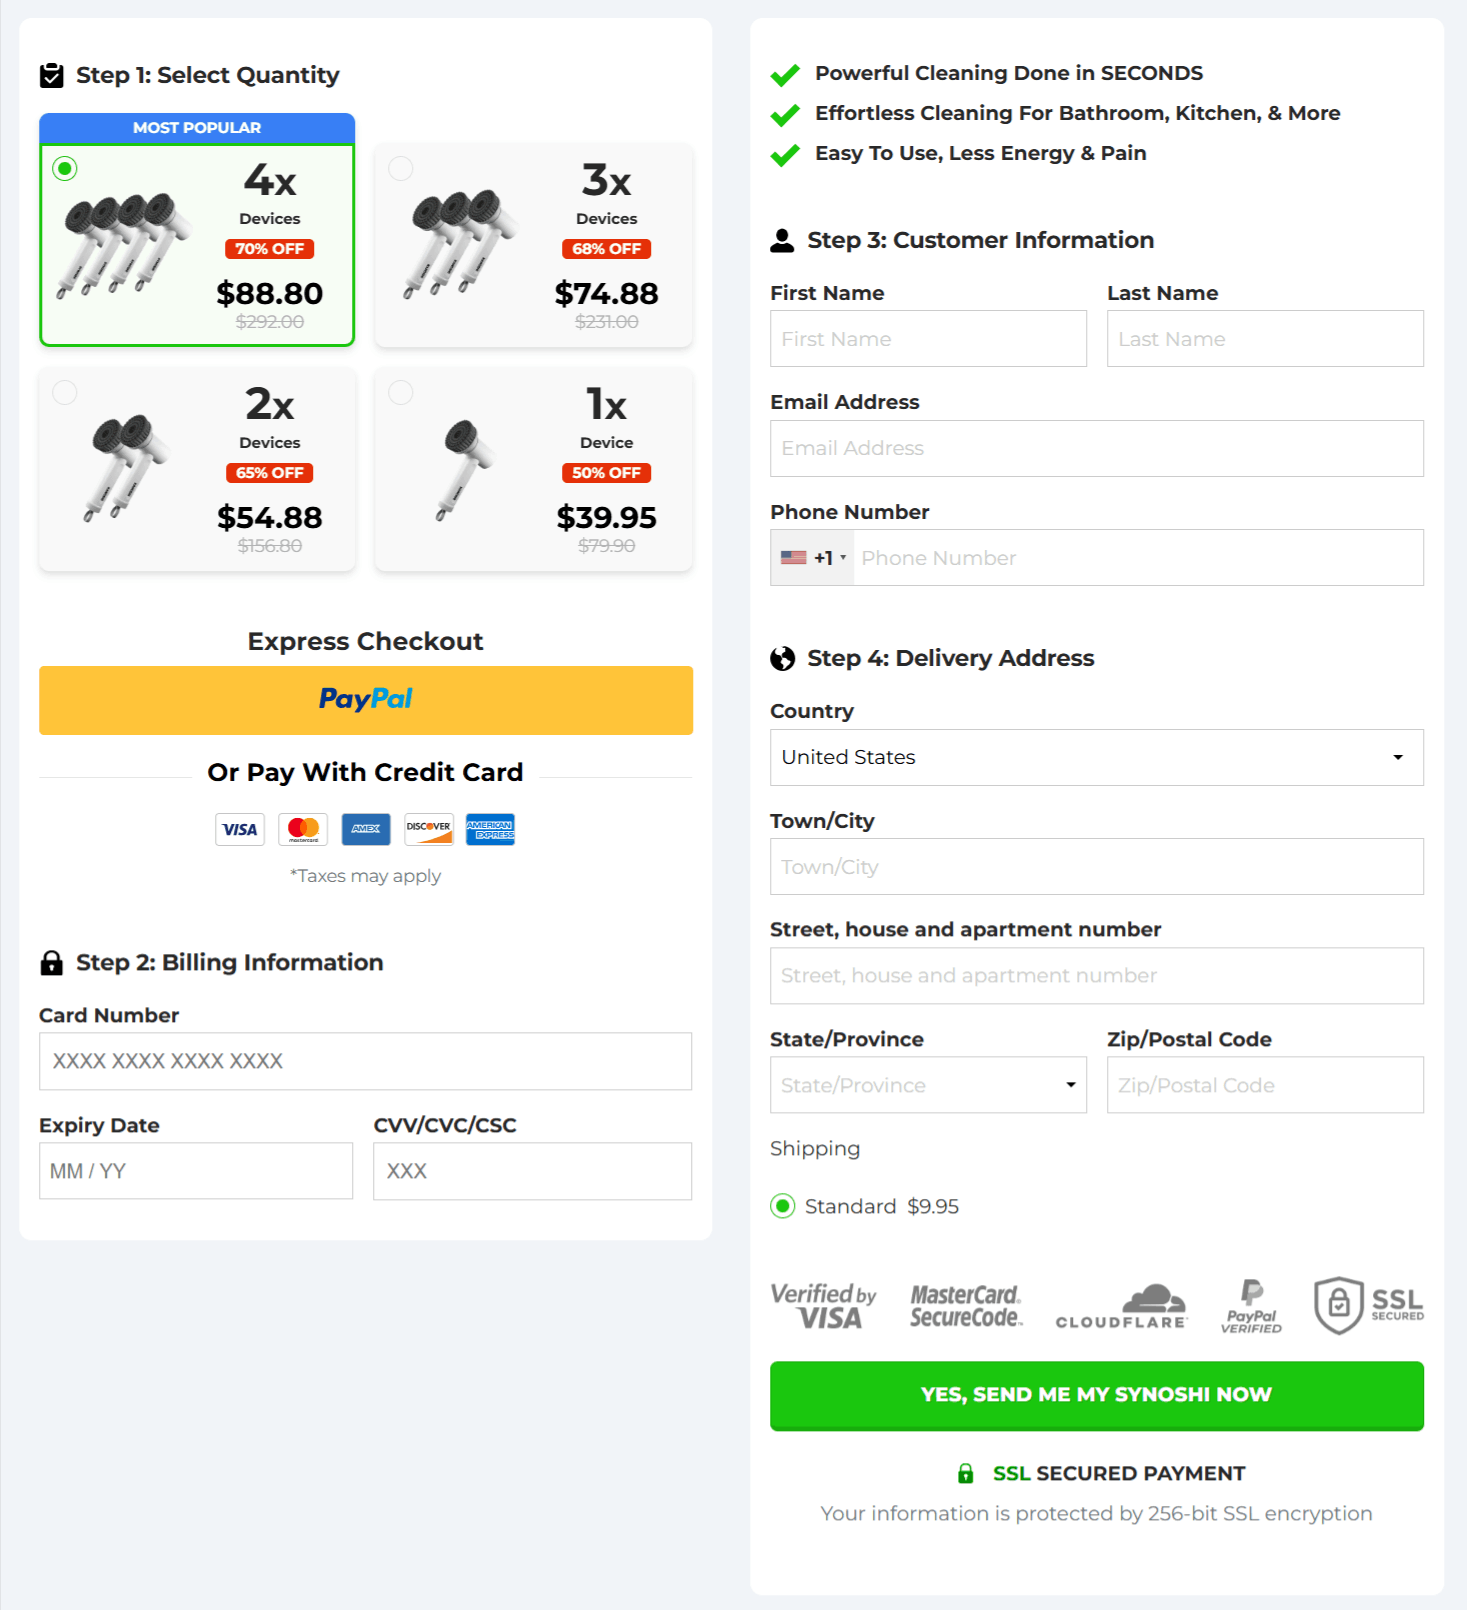Choose the 1x Device radio option
The width and height of the screenshot is (1467, 1610).
(x=401, y=392)
